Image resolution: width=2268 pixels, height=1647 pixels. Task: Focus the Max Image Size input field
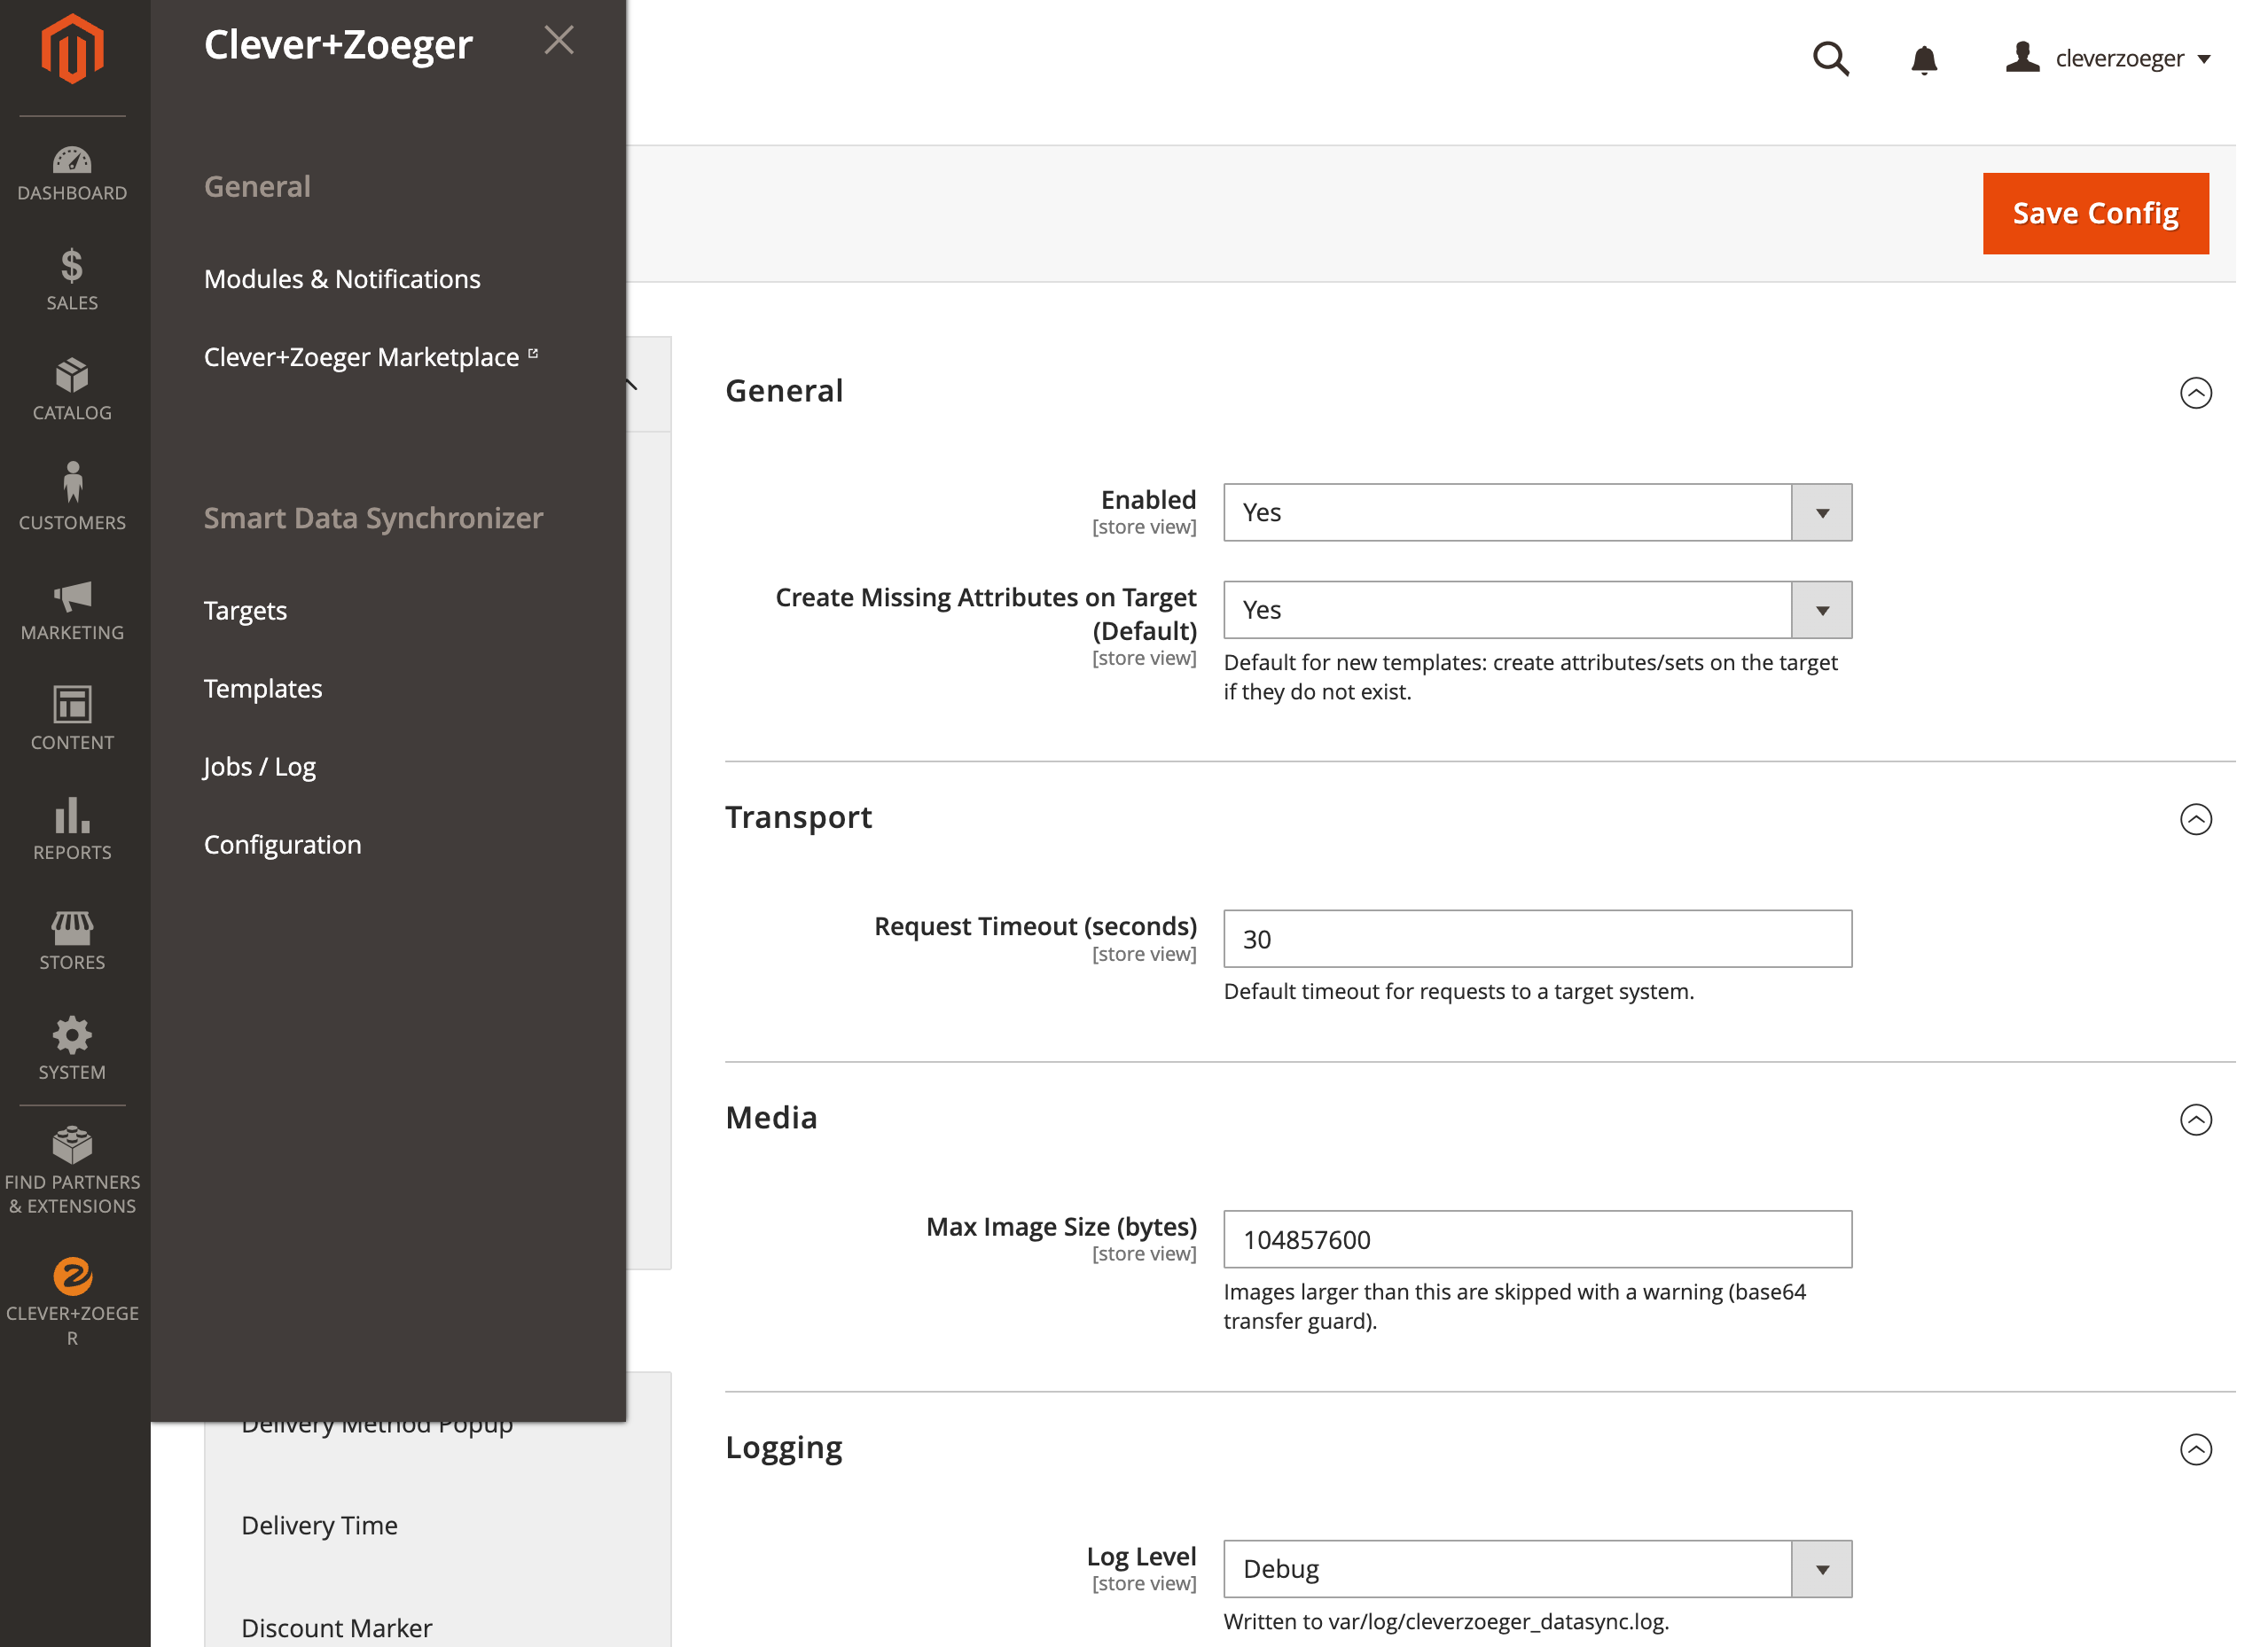(x=1537, y=1239)
